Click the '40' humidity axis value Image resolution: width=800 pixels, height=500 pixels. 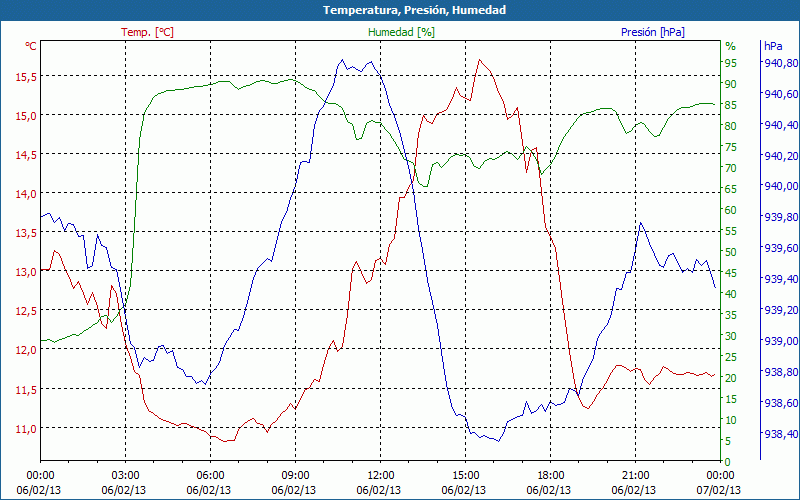731,294
